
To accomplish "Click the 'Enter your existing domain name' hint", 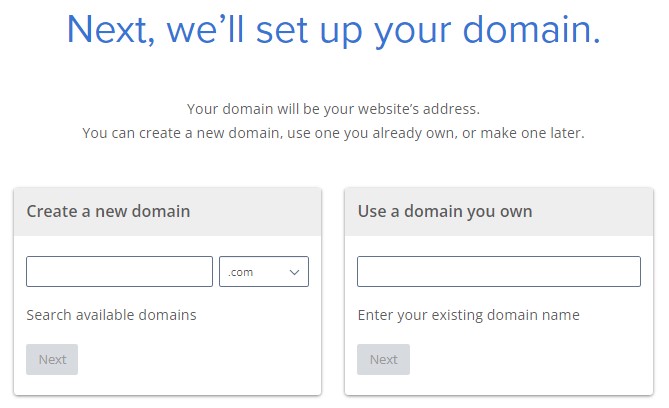I will point(468,315).
